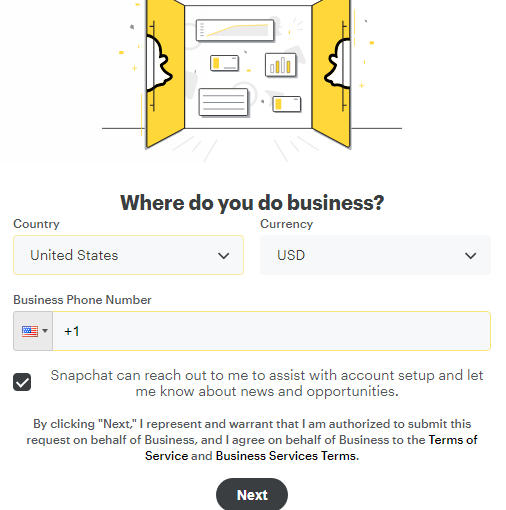This screenshot has width=506, height=510.
Task: Click the left Snapchat ghost on yellow door
Action: 159,63
